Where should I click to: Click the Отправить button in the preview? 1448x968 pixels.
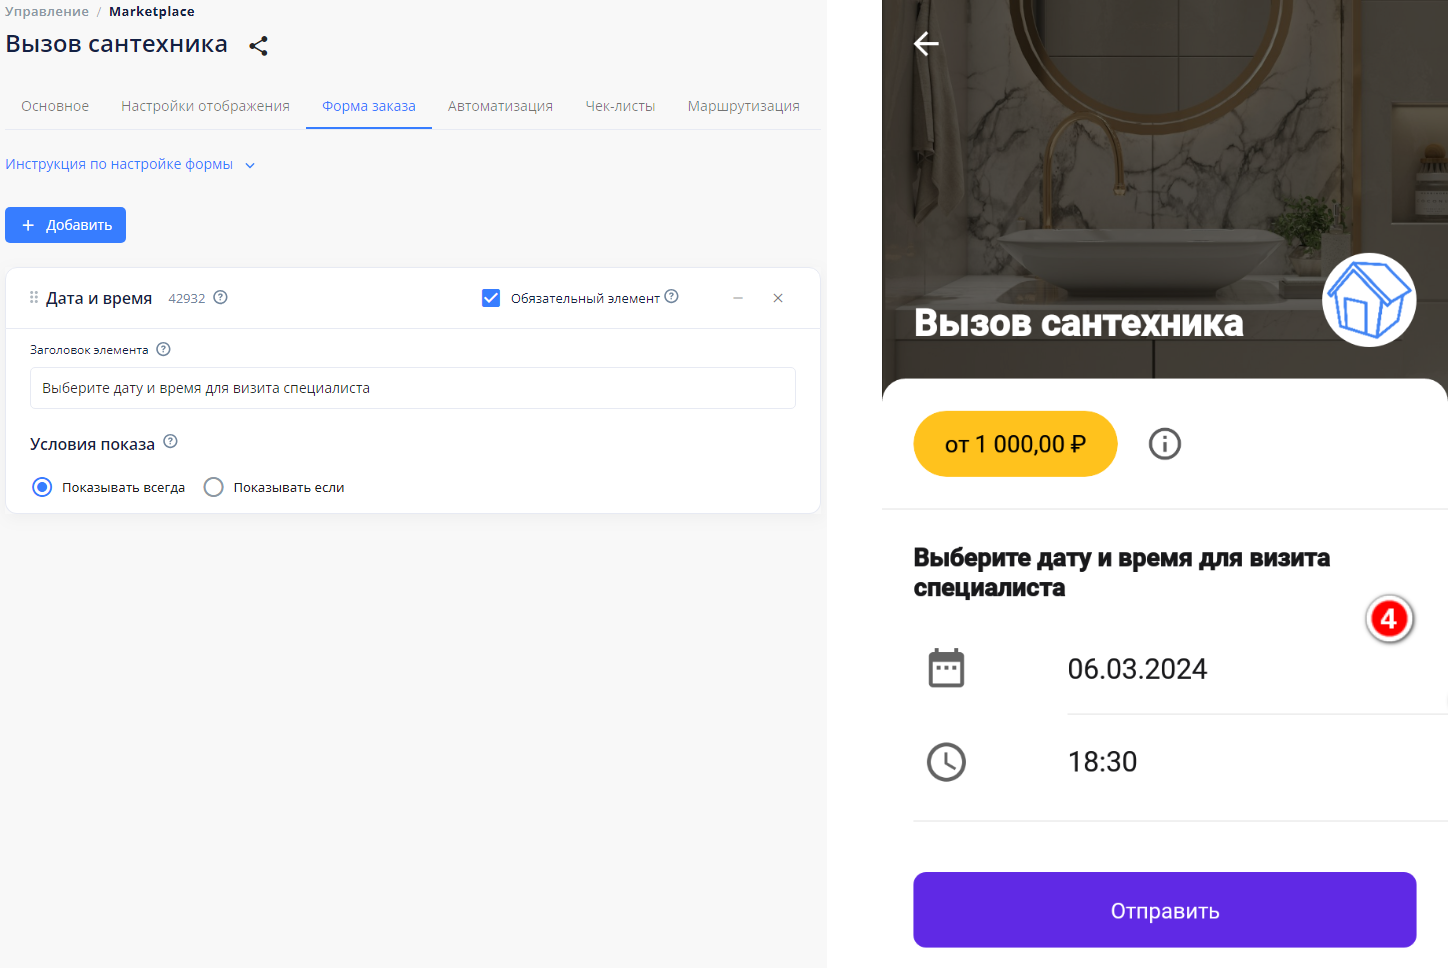(x=1165, y=910)
